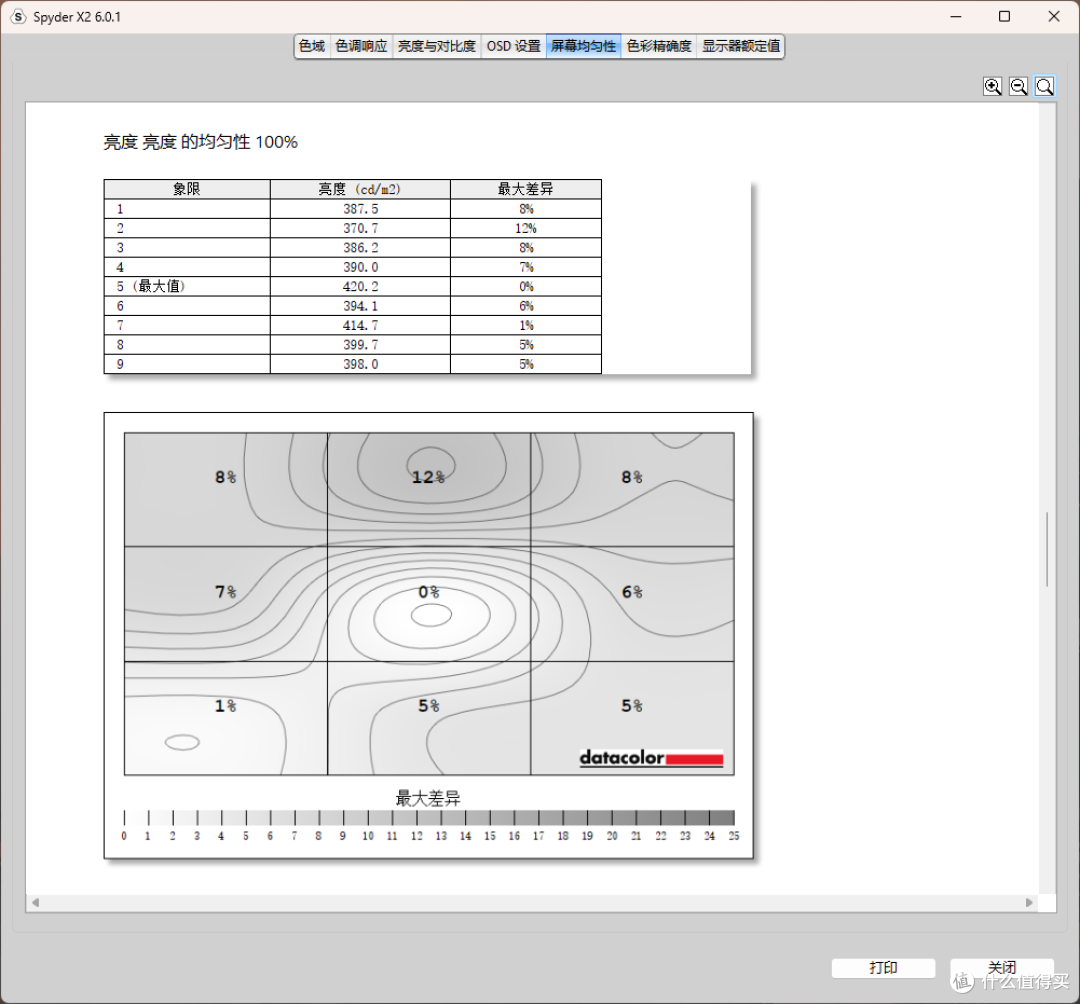The width and height of the screenshot is (1080, 1004).
Task: Click the 1% label on the uniformity map
Action: (x=225, y=706)
